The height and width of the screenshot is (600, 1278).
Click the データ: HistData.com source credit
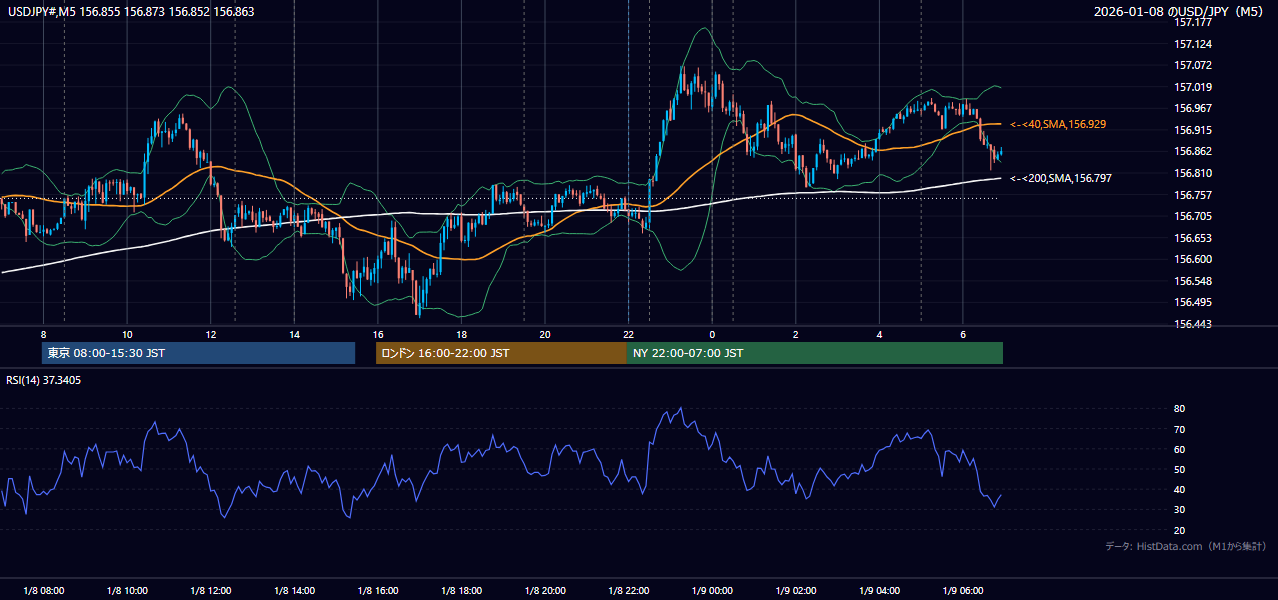pos(1185,546)
